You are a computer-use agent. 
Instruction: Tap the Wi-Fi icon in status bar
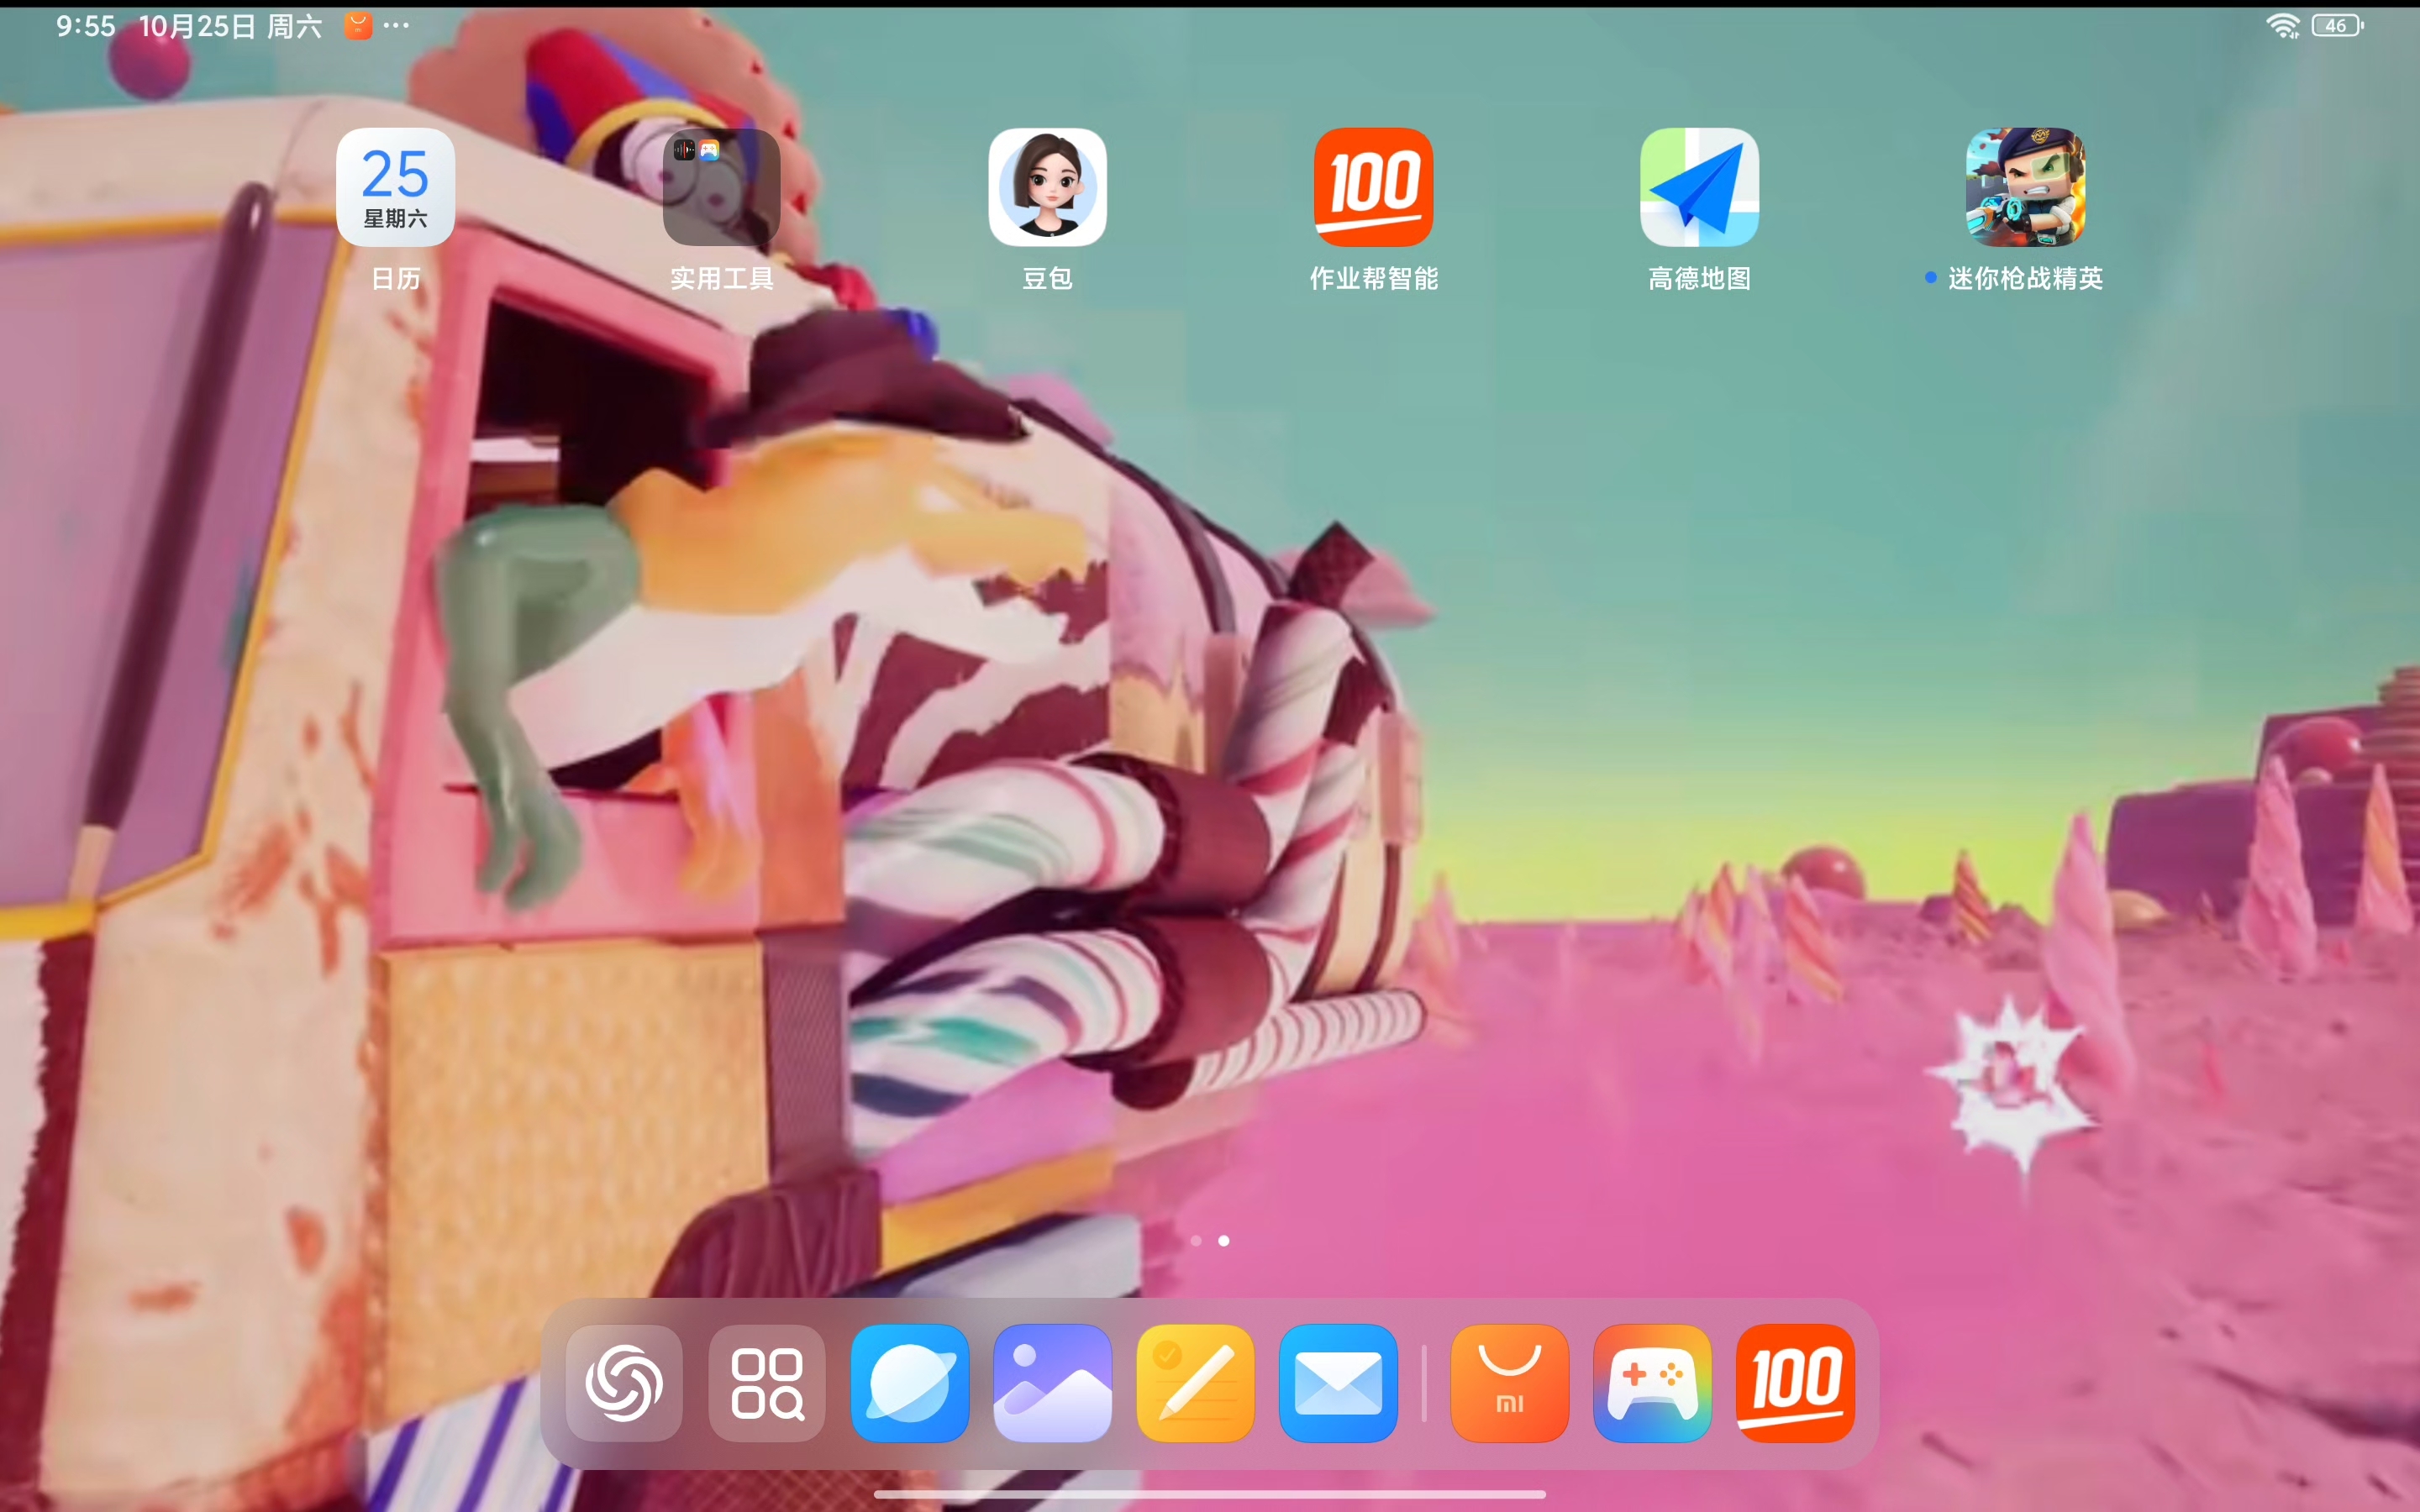pos(2282,26)
